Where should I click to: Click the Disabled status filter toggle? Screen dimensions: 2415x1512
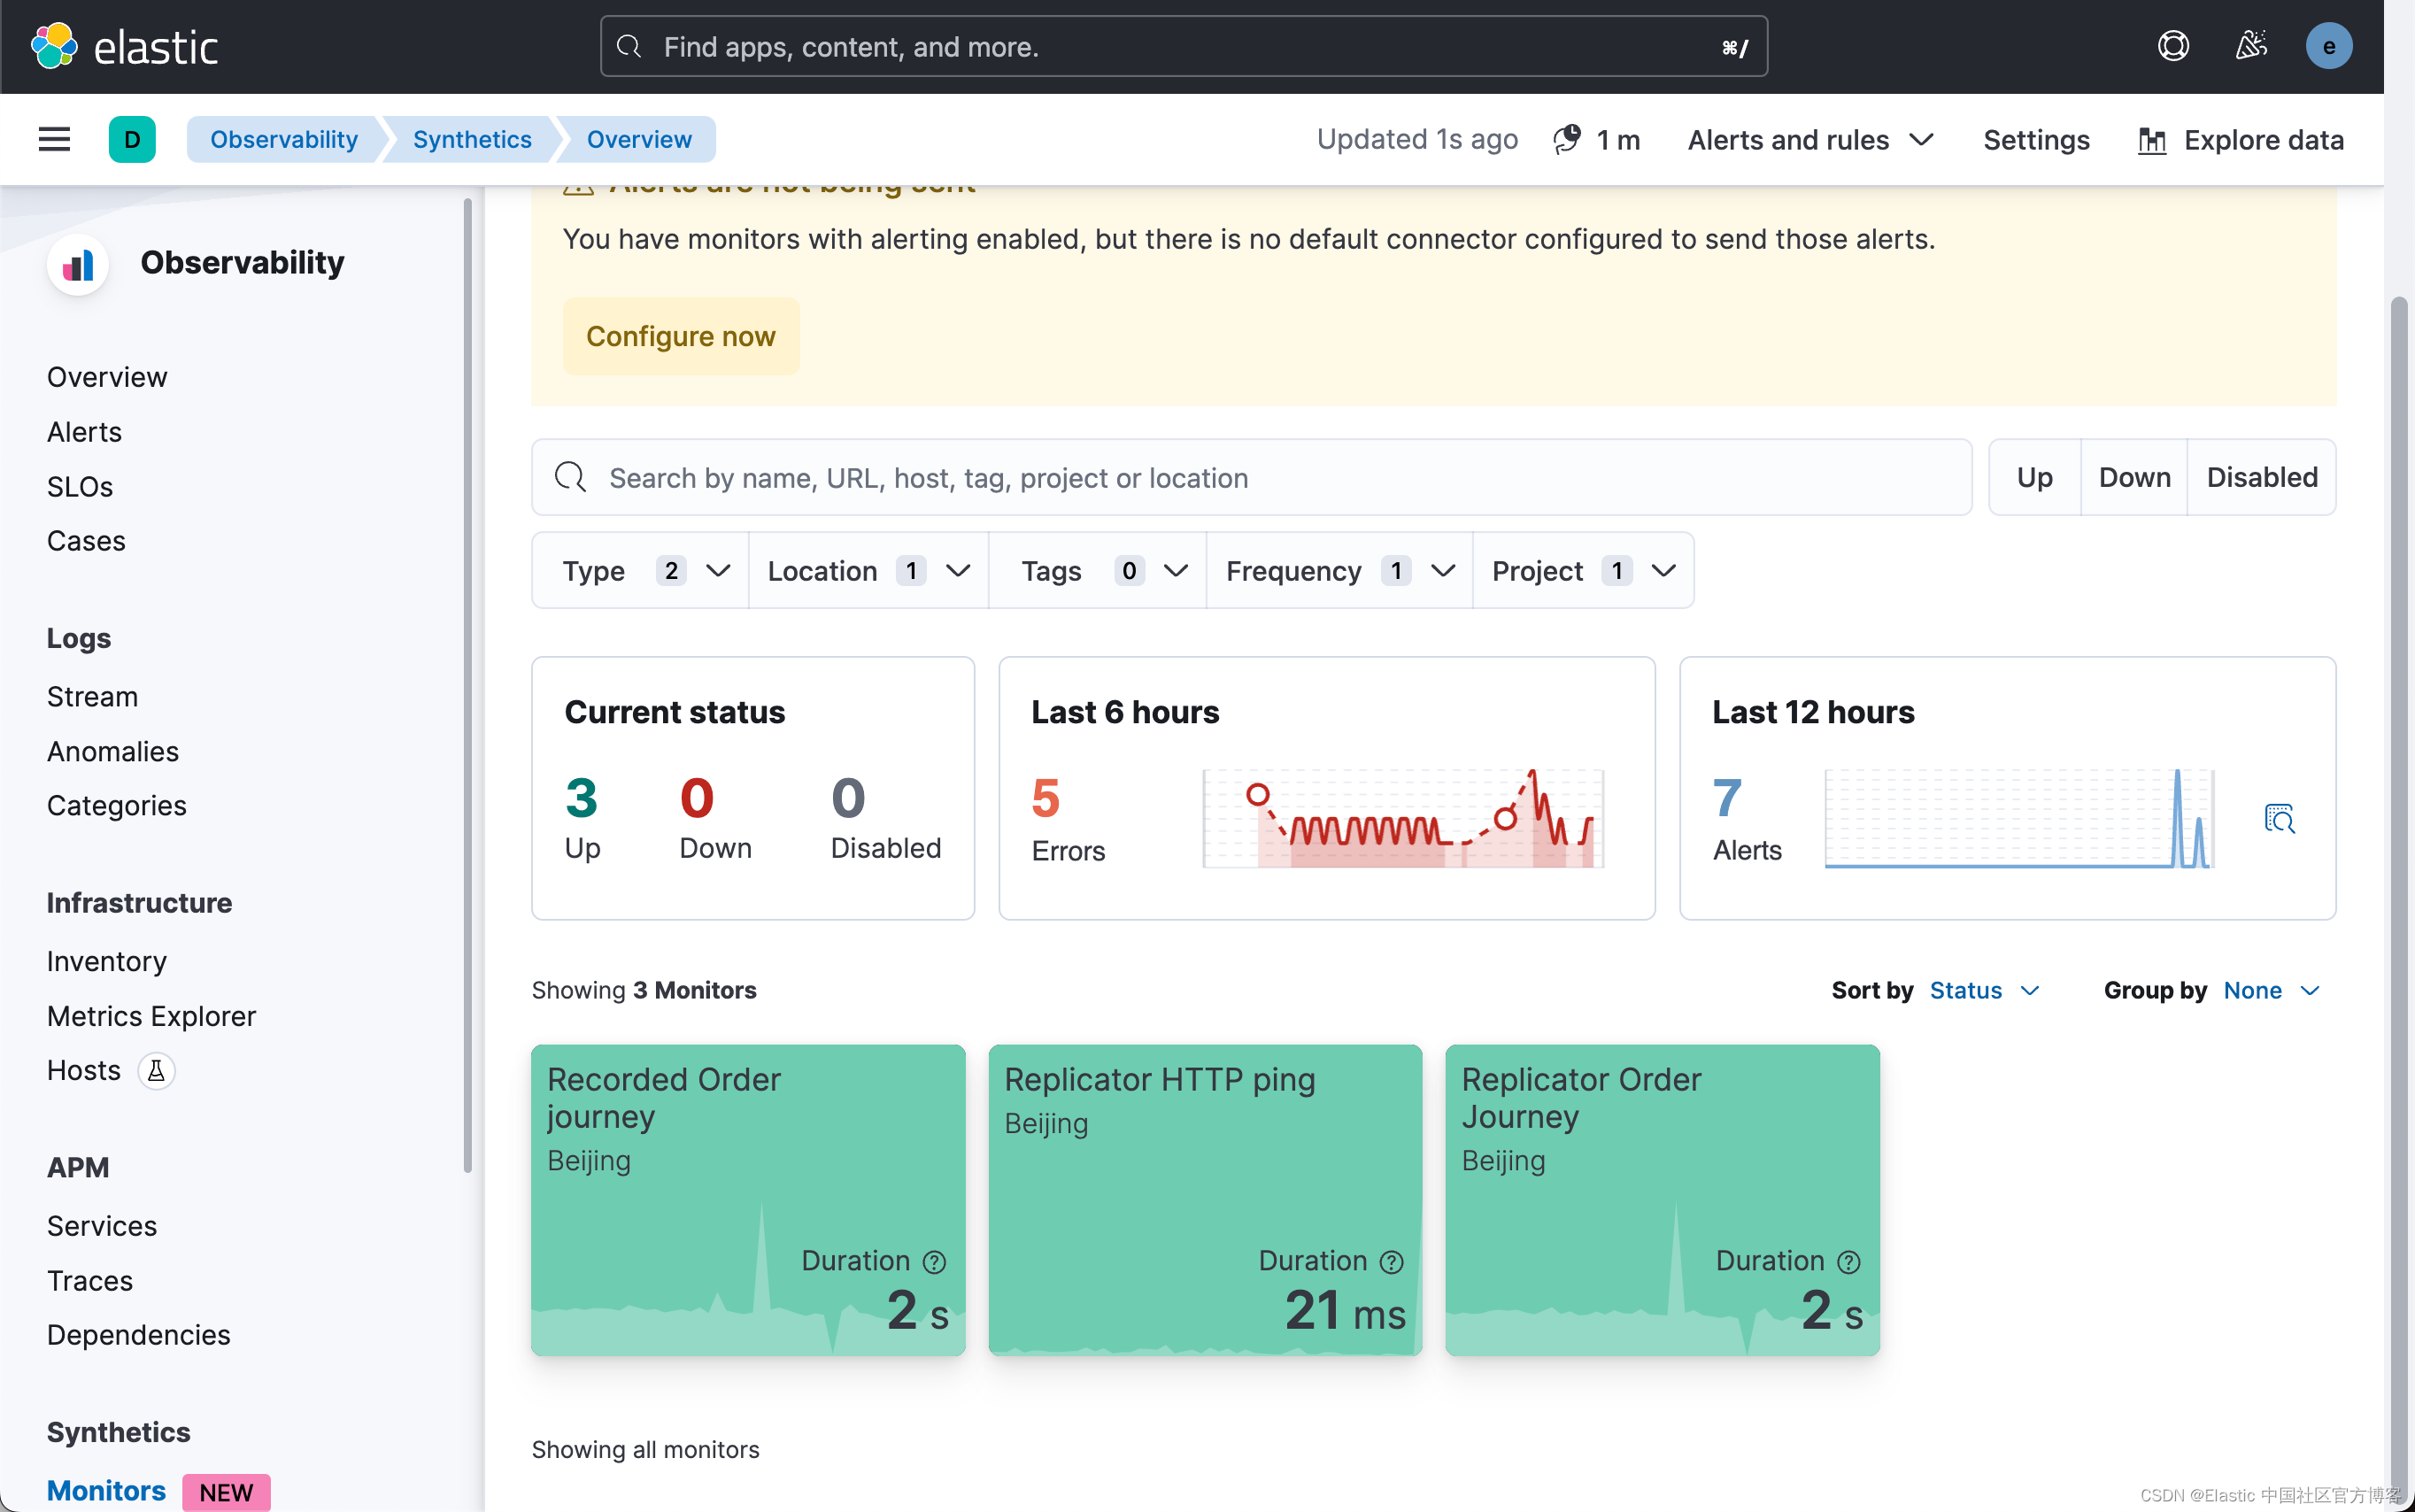click(2260, 475)
